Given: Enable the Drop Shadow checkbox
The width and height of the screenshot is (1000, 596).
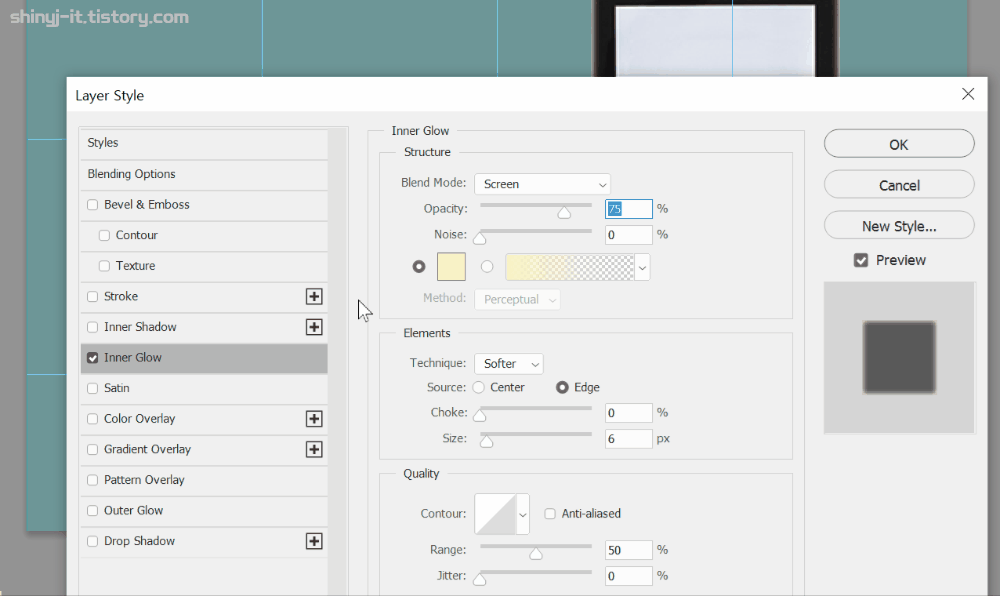Looking at the screenshot, I should pyautogui.click(x=92, y=541).
